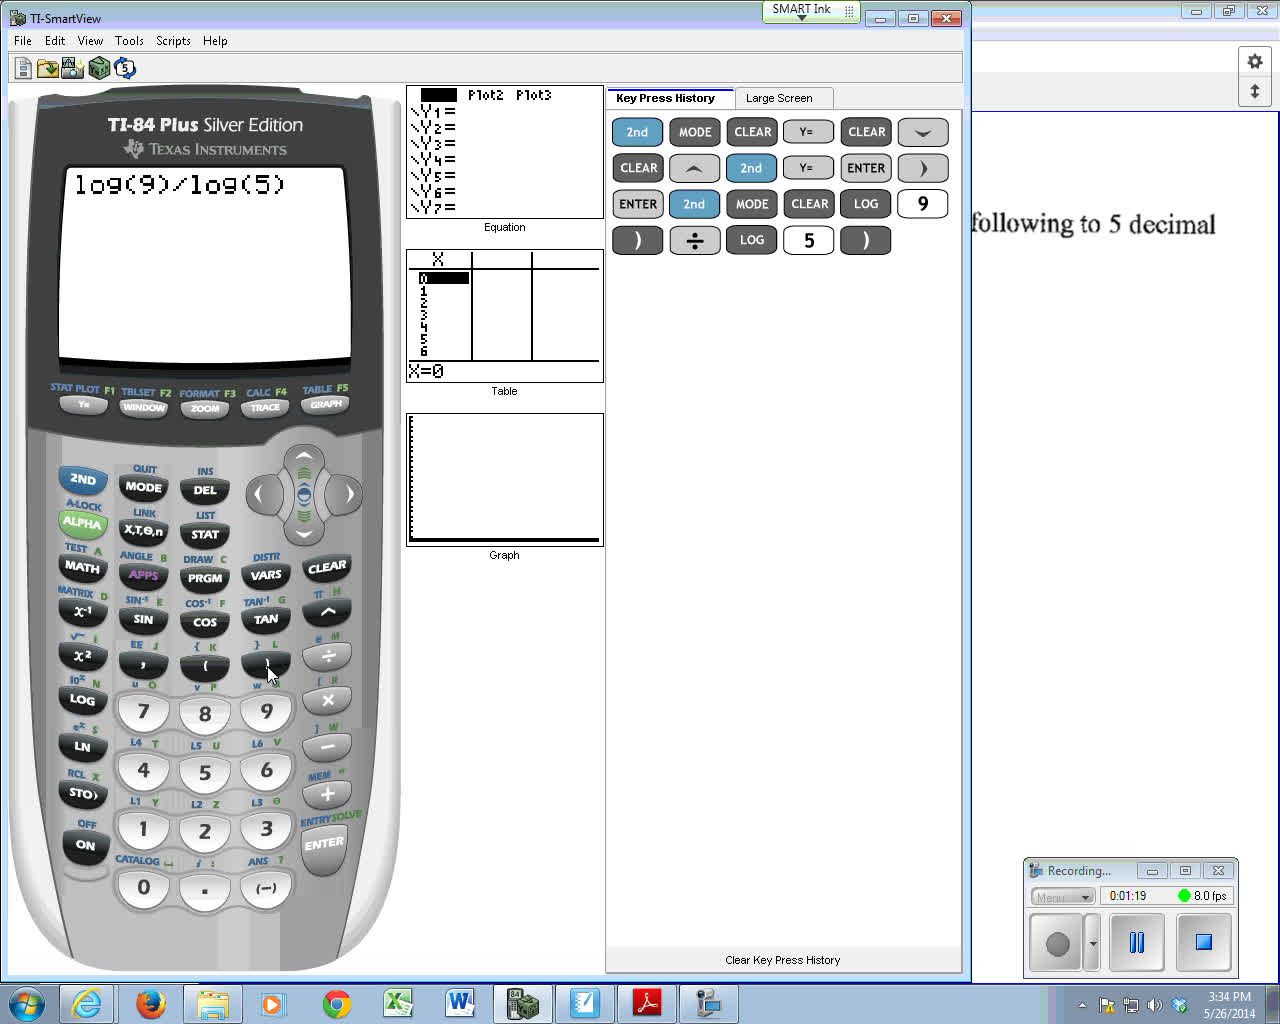
Task: Click the calculator VARS key
Action: (x=266, y=575)
